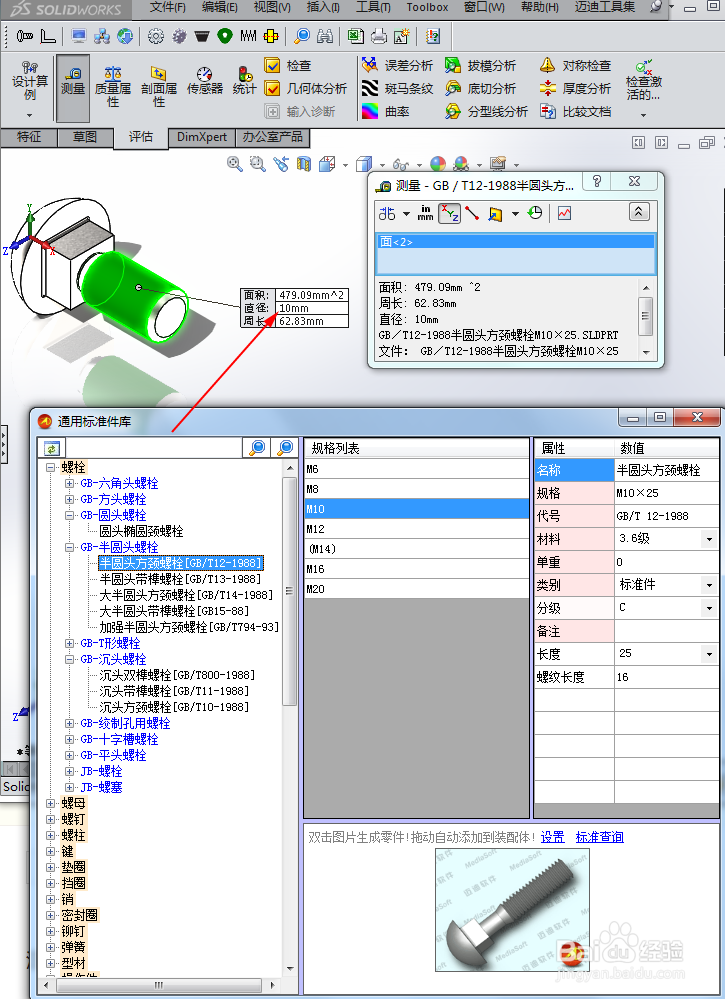This screenshot has width=725, height=999.
Task: Expand GB-T形螺栓 tree node
Action: (69, 643)
